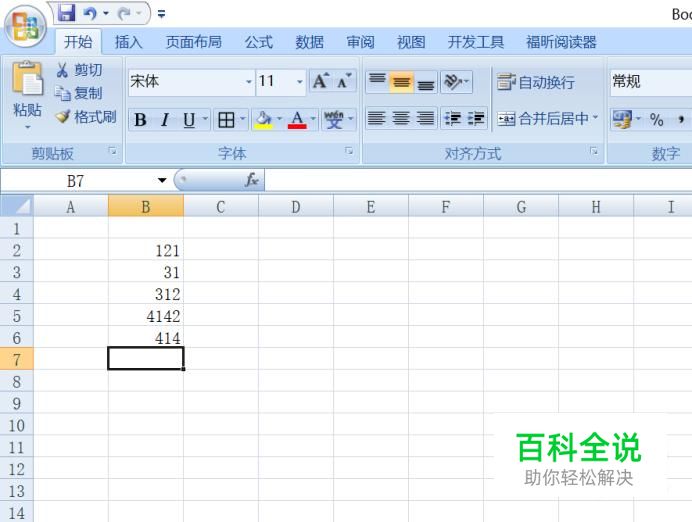This screenshot has width=692, height=522.
Task: Apply yellow fill color bucket
Action: (x=263, y=120)
